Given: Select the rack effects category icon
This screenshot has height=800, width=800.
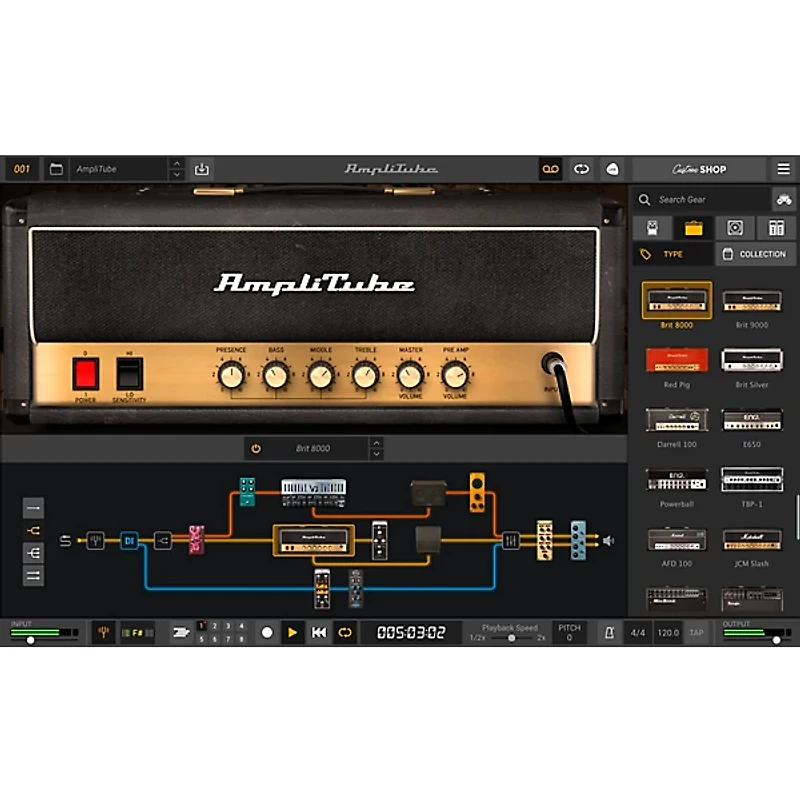Looking at the screenshot, I should coord(777,227).
